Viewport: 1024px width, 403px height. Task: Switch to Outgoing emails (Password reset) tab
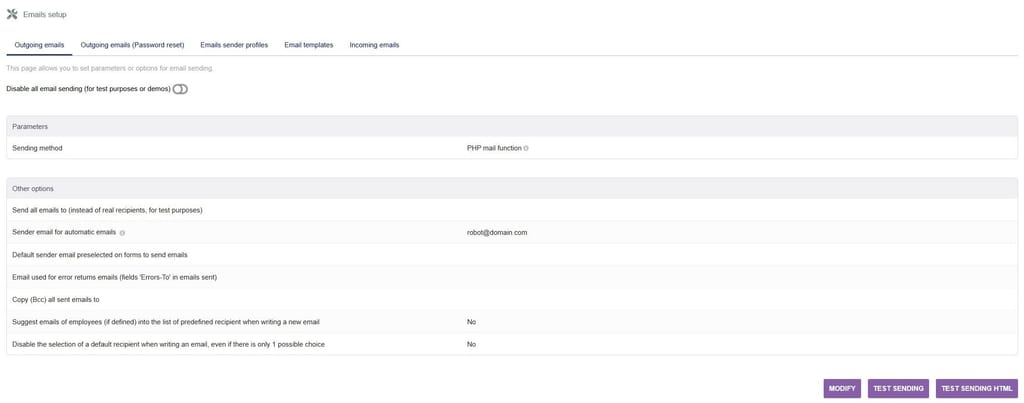pos(132,45)
